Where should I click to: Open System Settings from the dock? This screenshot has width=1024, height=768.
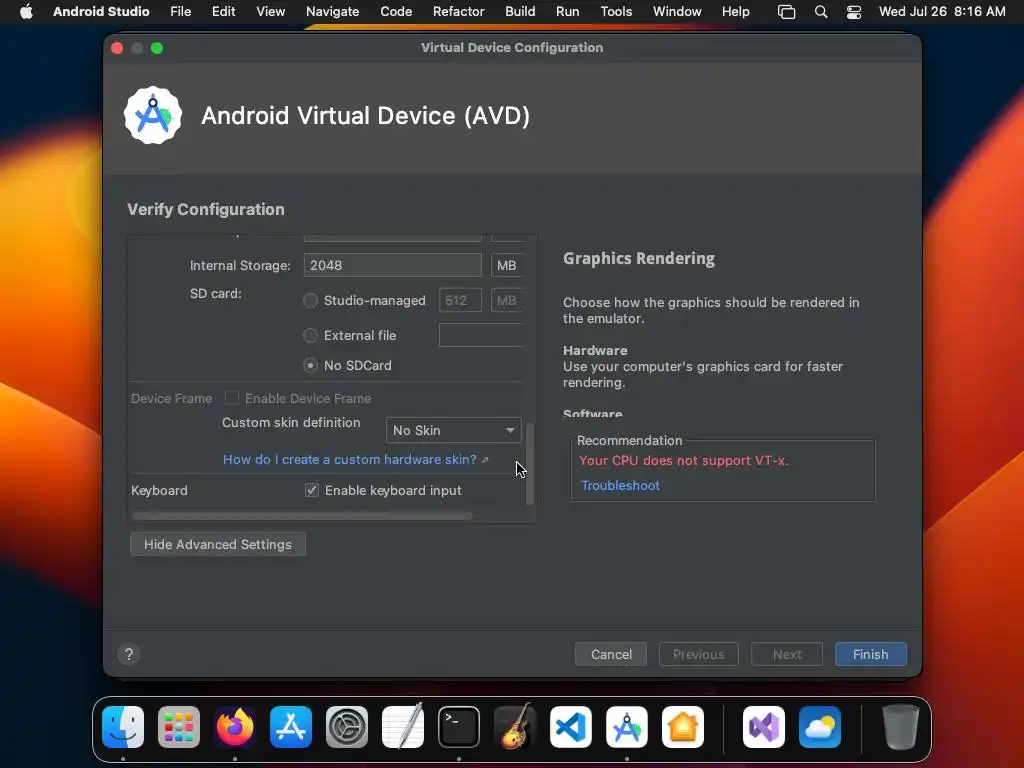(x=347, y=727)
